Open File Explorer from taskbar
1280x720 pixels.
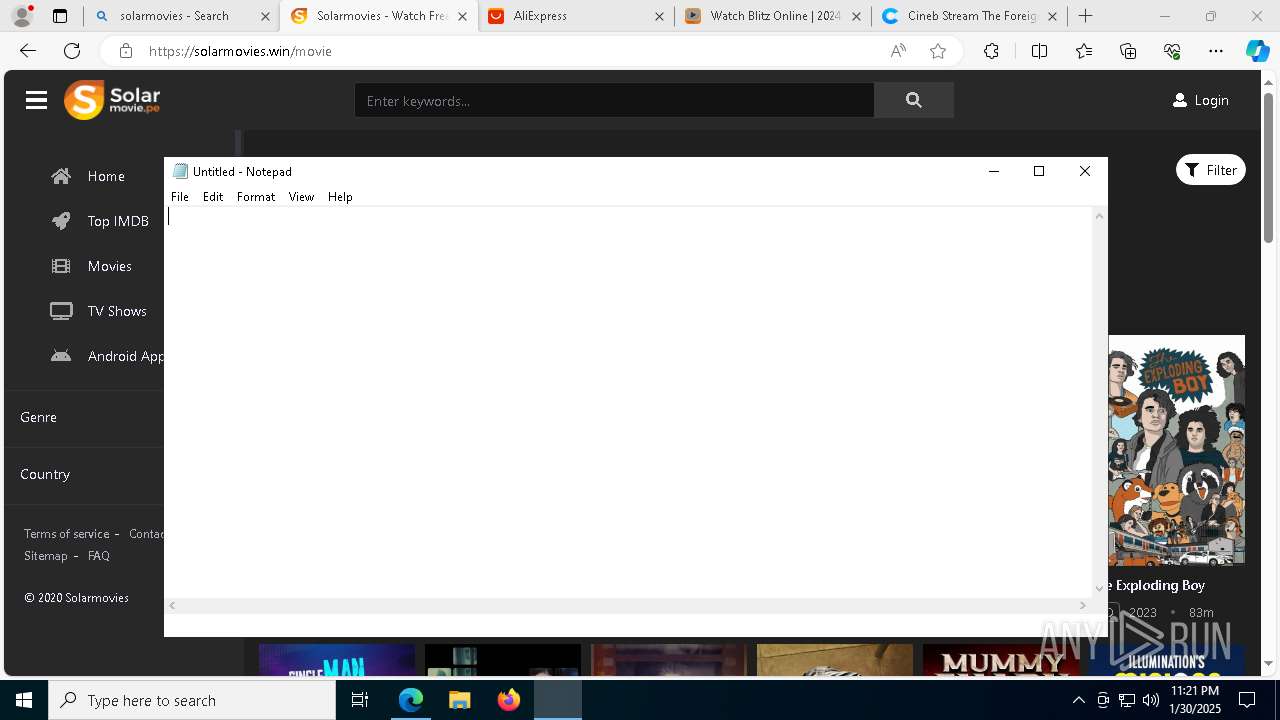(460, 700)
